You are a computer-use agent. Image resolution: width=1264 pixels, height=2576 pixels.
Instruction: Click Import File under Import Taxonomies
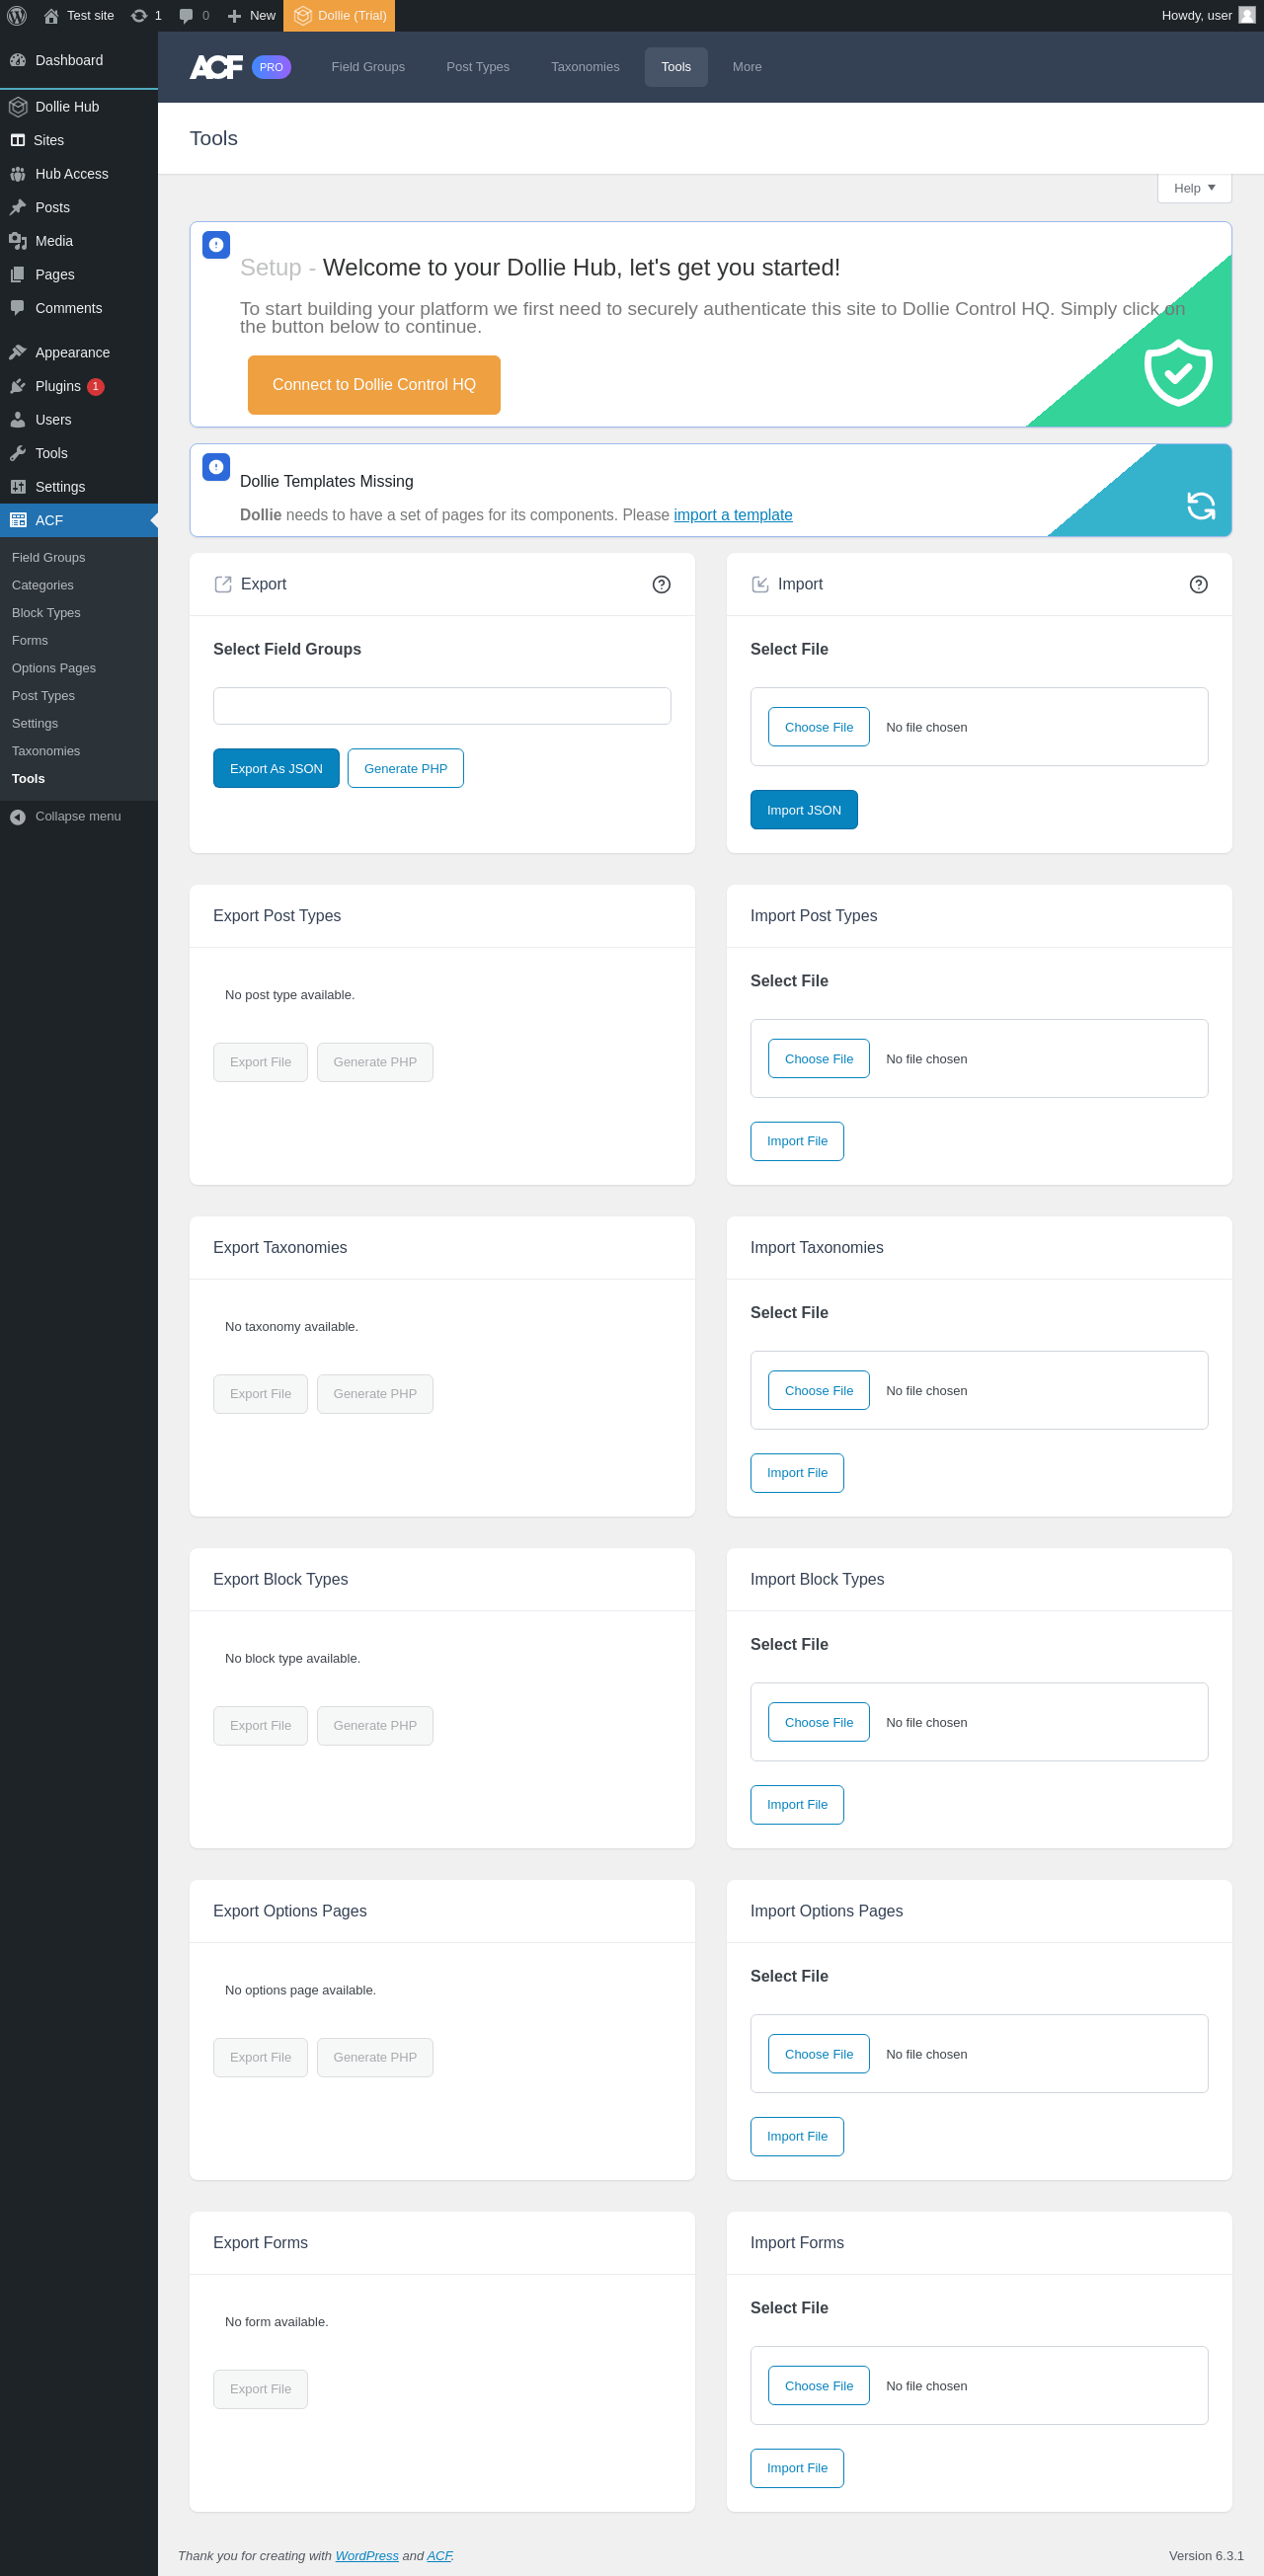[x=797, y=1473]
